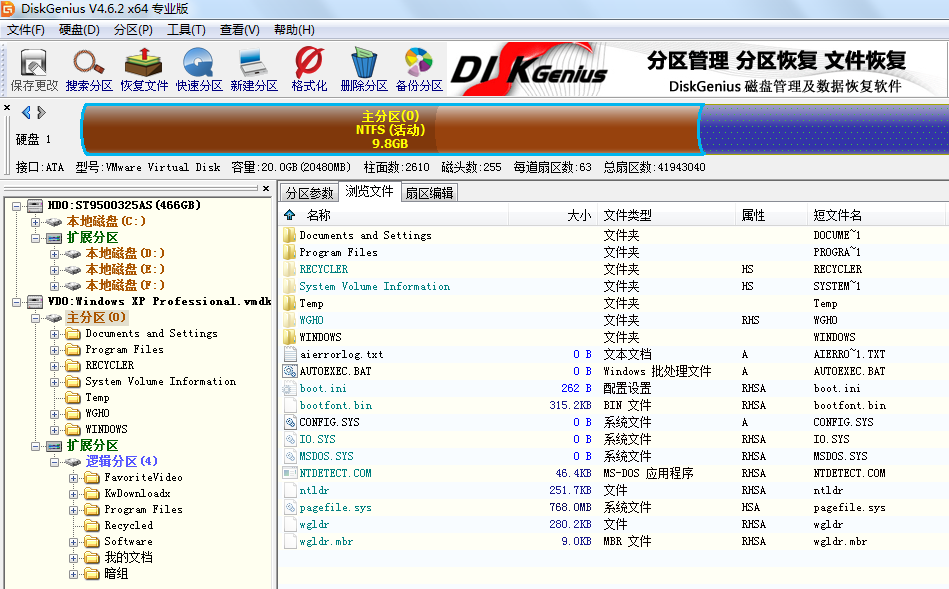Viewport: 949px width, 589px height.
Task: Click the go-up-folder arrow icon
Action: click(289, 215)
